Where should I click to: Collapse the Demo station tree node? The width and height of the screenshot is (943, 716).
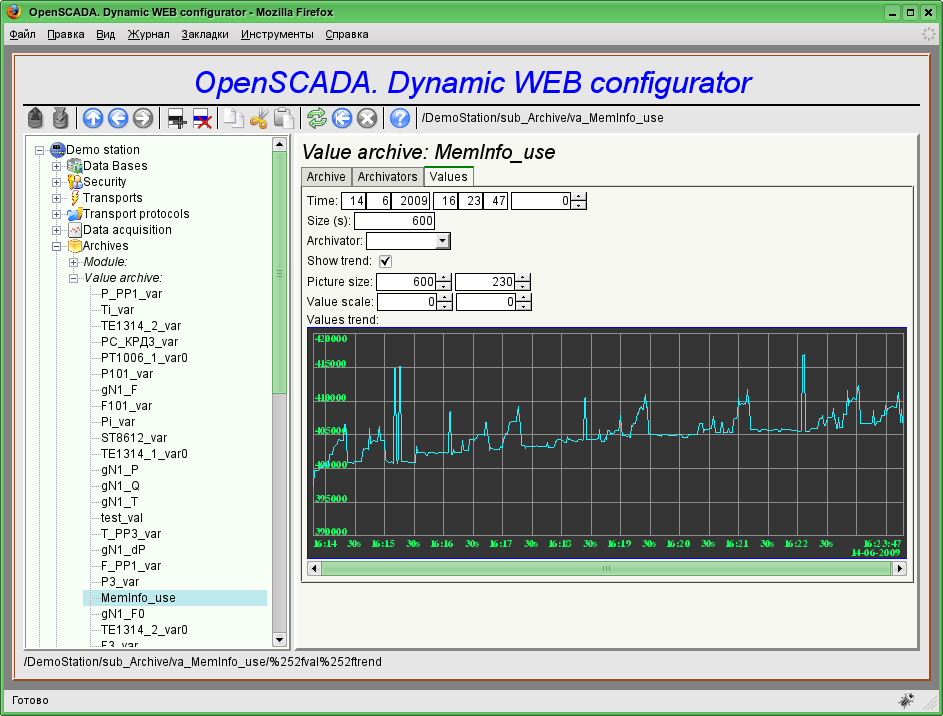tap(40, 150)
